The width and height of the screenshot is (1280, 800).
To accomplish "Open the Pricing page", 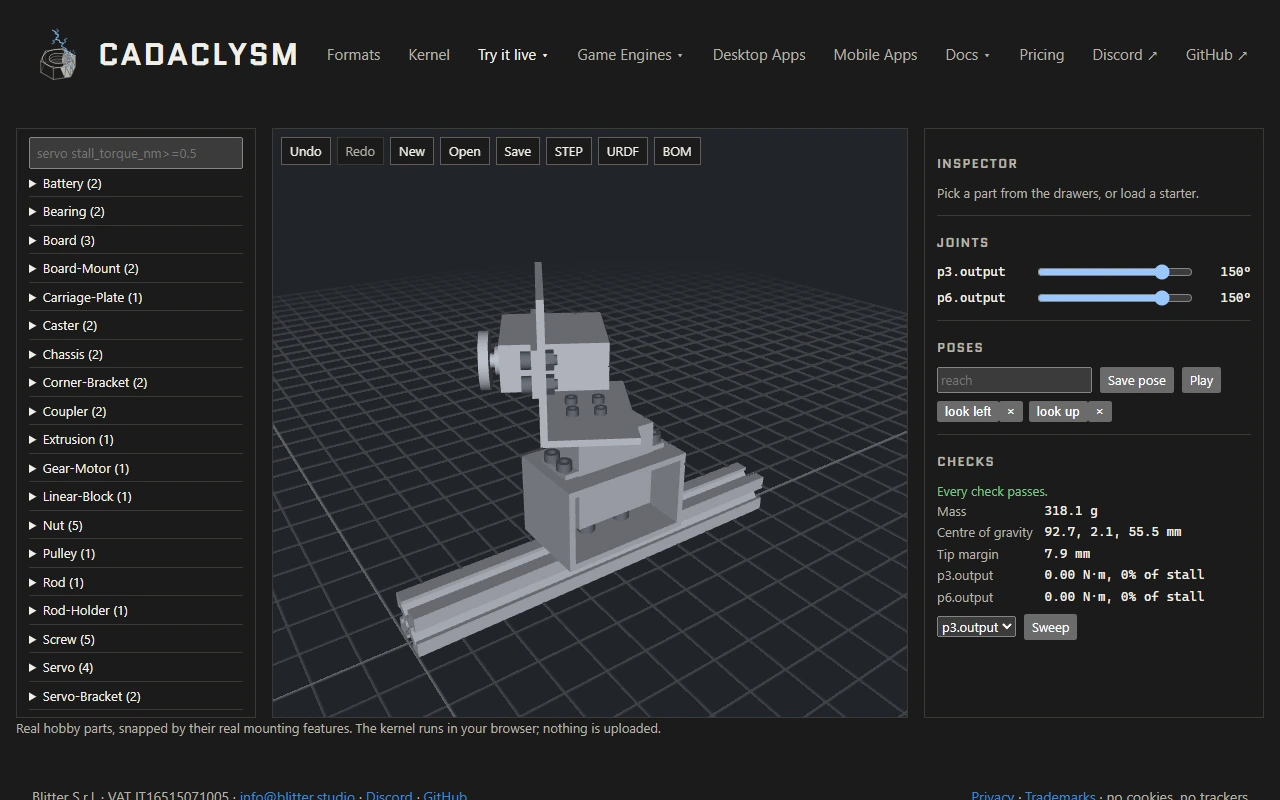I will pyautogui.click(x=1041, y=55).
